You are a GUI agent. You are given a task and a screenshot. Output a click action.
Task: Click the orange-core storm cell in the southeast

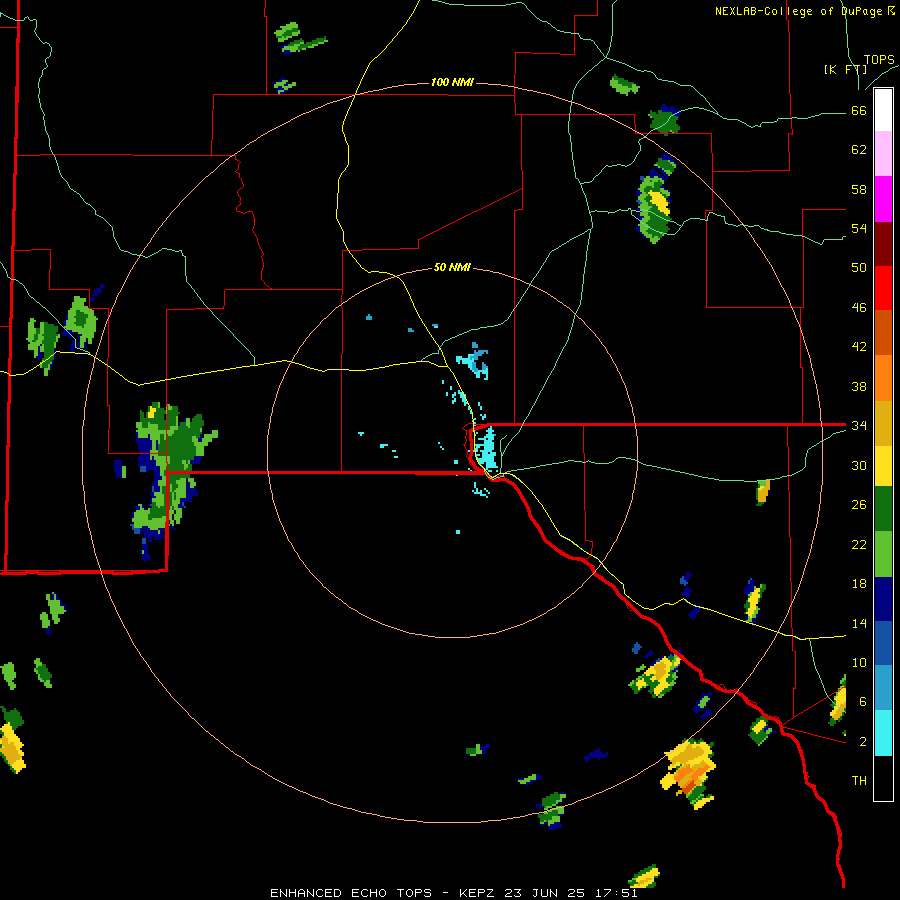689,774
